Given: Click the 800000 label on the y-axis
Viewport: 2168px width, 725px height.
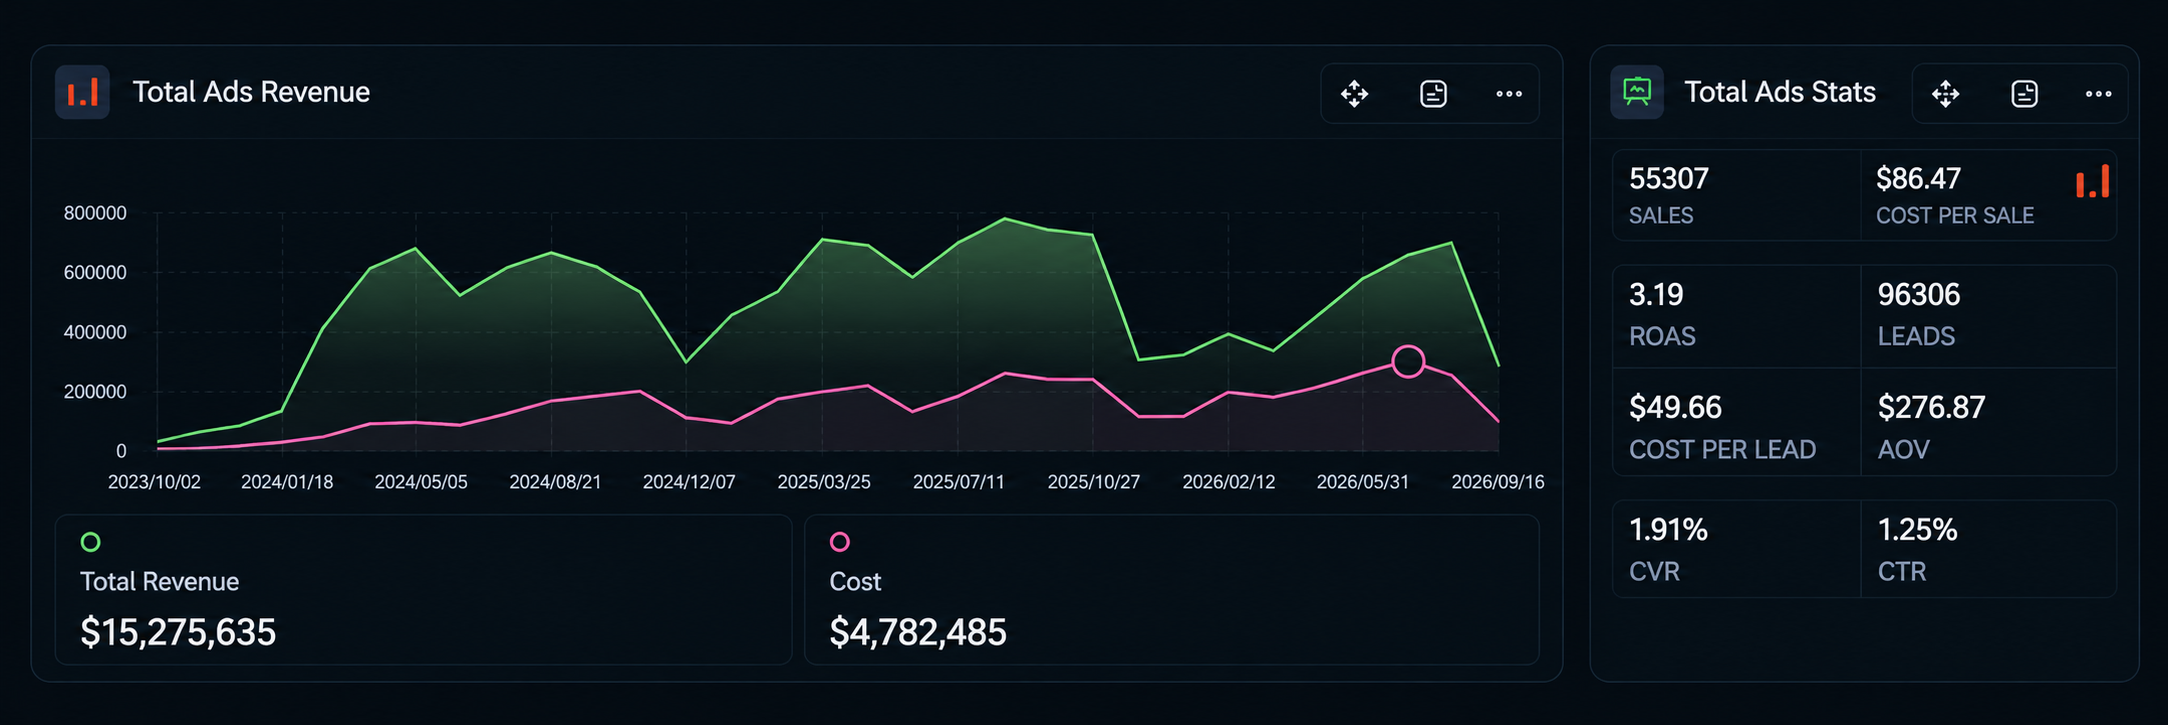Looking at the screenshot, I should click(x=95, y=213).
